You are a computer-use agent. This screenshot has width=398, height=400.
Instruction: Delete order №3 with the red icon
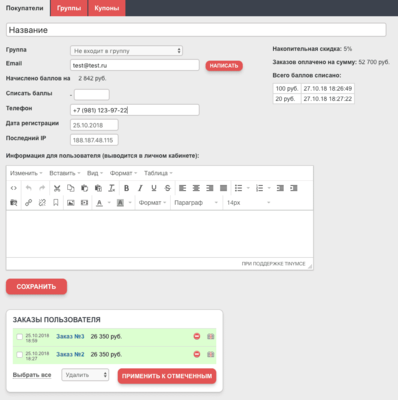(197, 336)
